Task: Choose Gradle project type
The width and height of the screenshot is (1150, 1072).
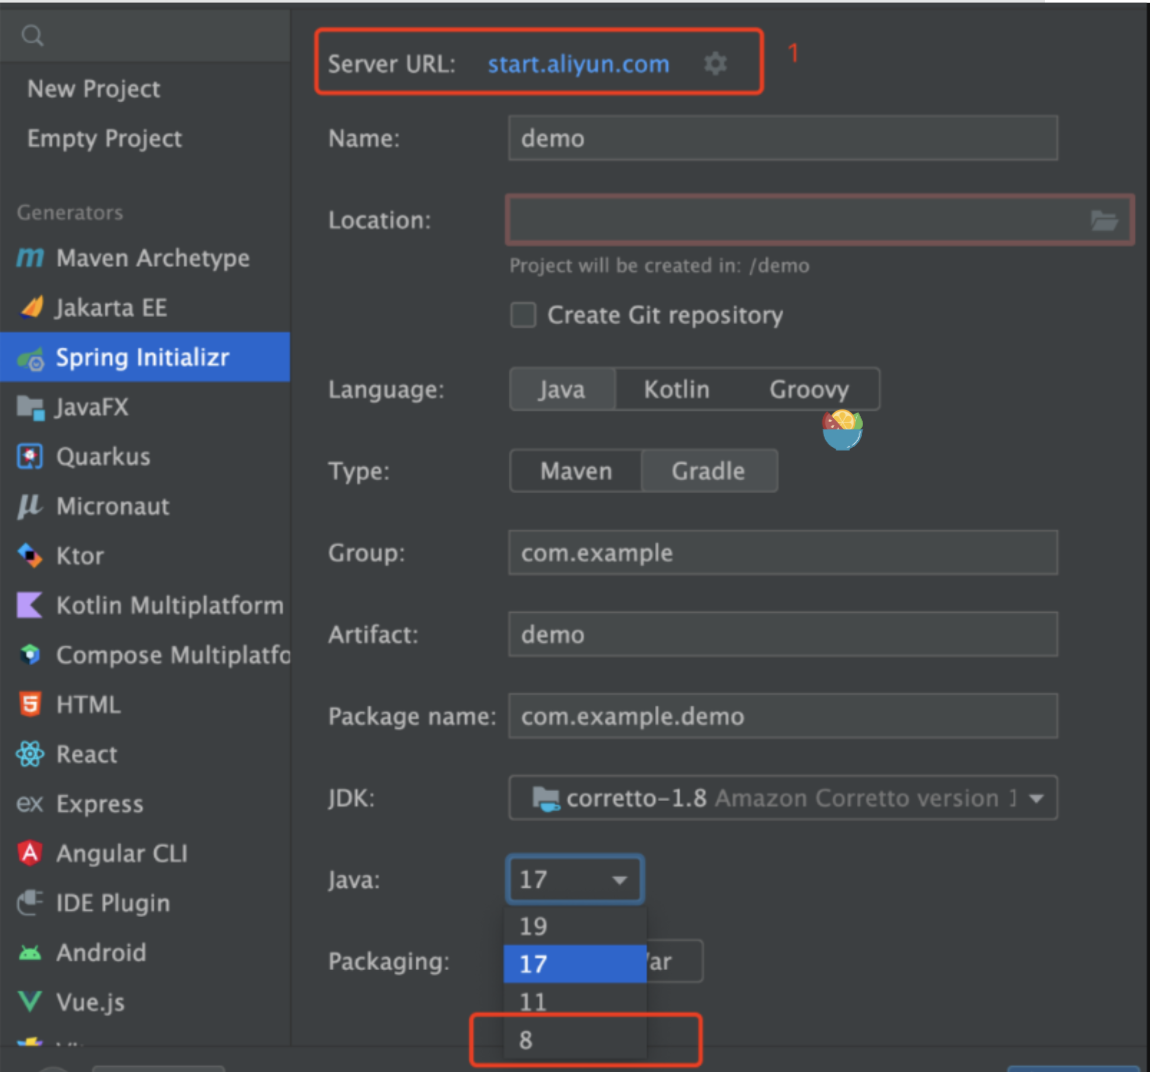Action: (x=708, y=471)
